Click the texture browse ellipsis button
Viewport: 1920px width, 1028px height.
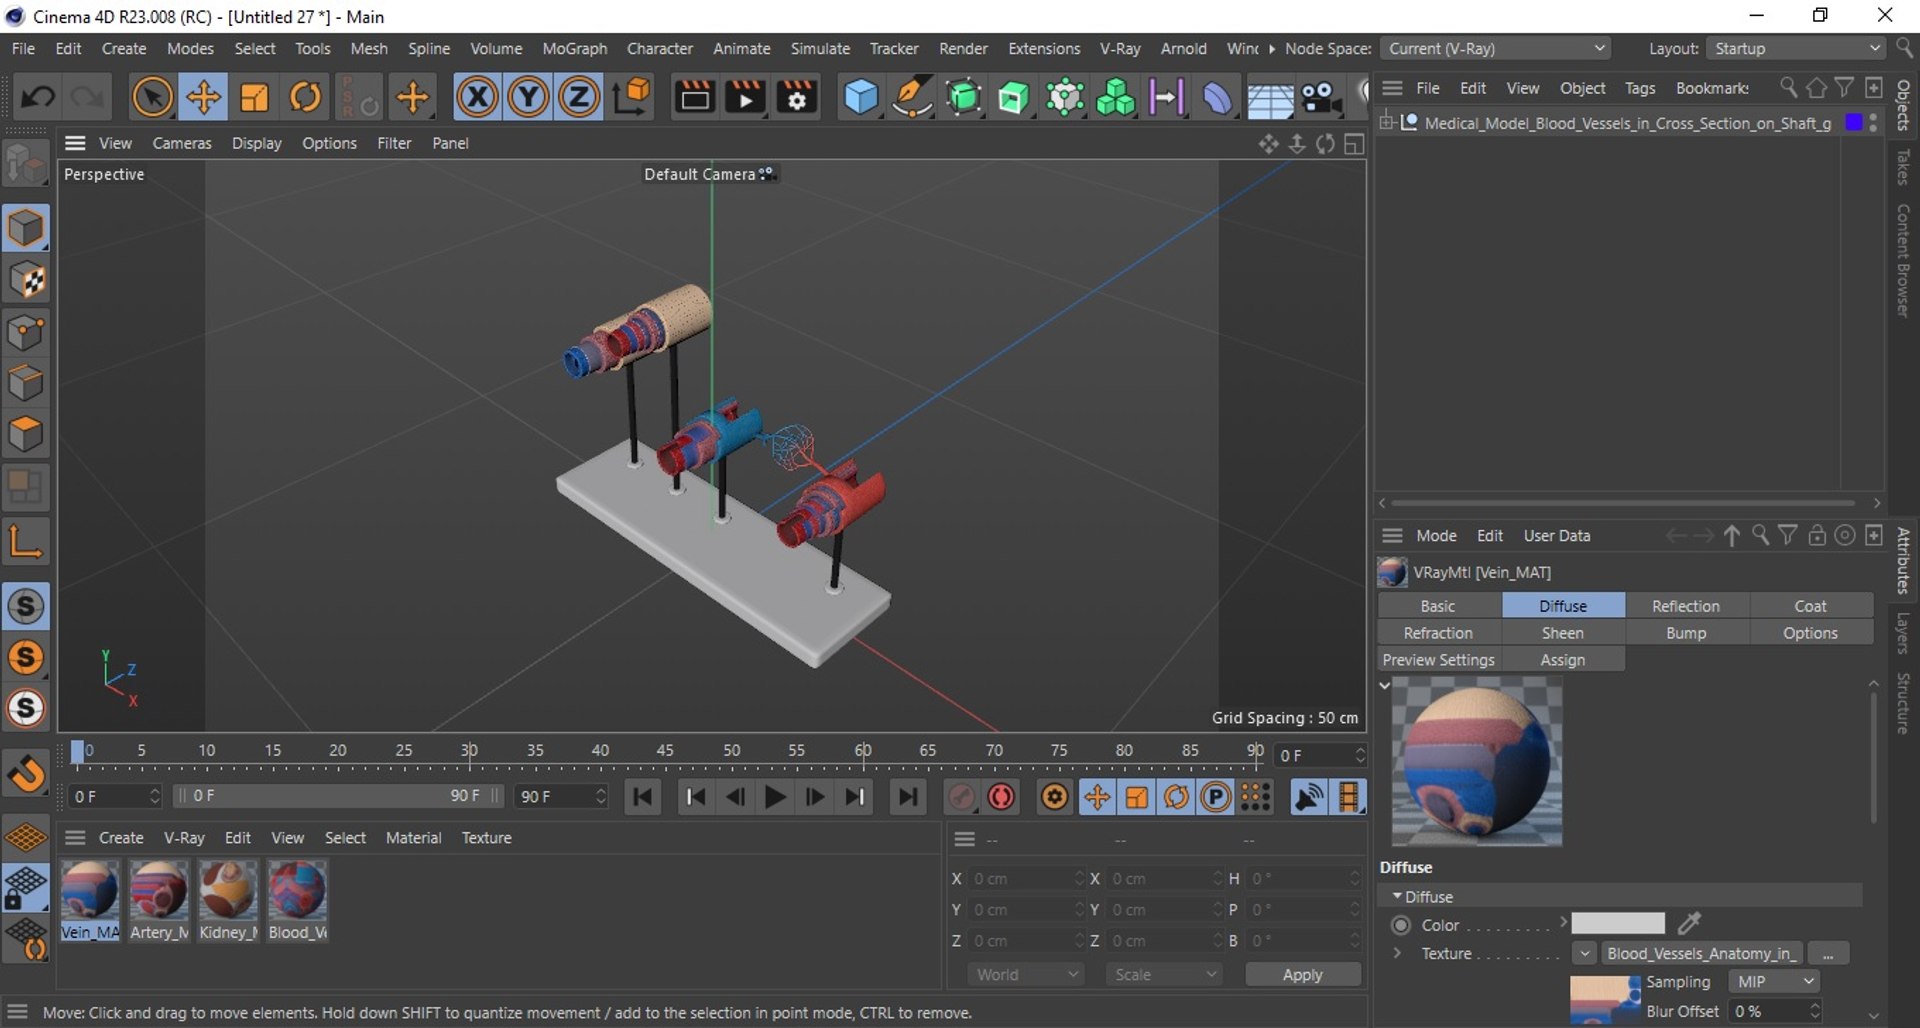pos(1828,953)
